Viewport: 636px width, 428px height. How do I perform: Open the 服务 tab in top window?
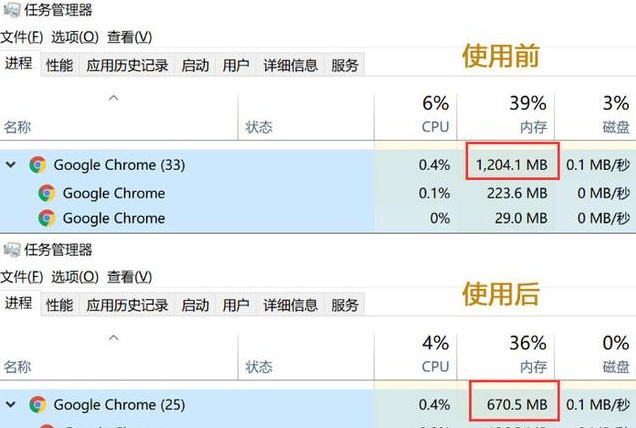coord(345,65)
